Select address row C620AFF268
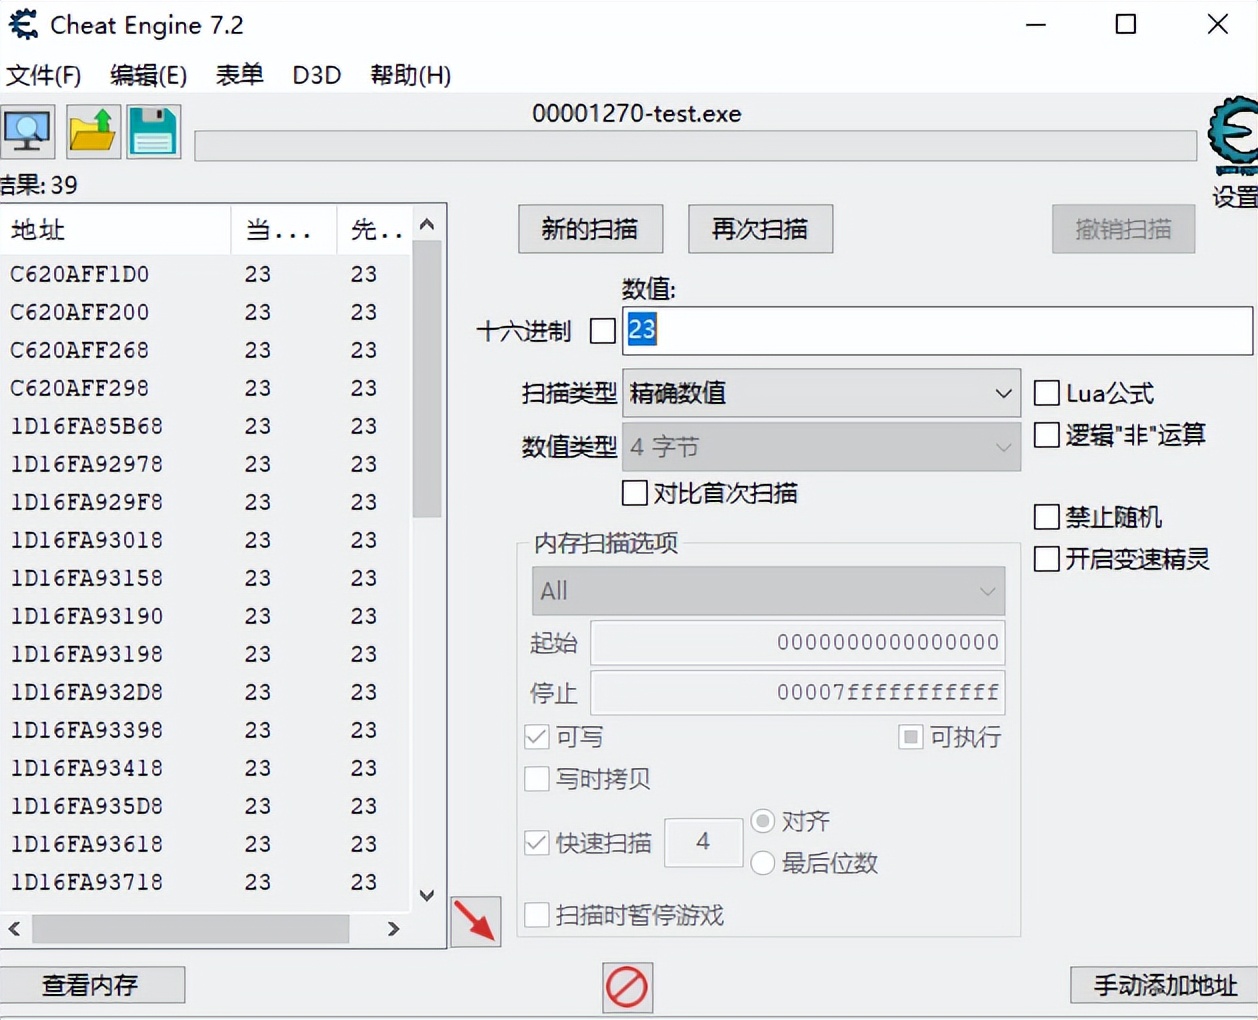The height and width of the screenshot is (1020, 1258). click(x=205, y=349)
